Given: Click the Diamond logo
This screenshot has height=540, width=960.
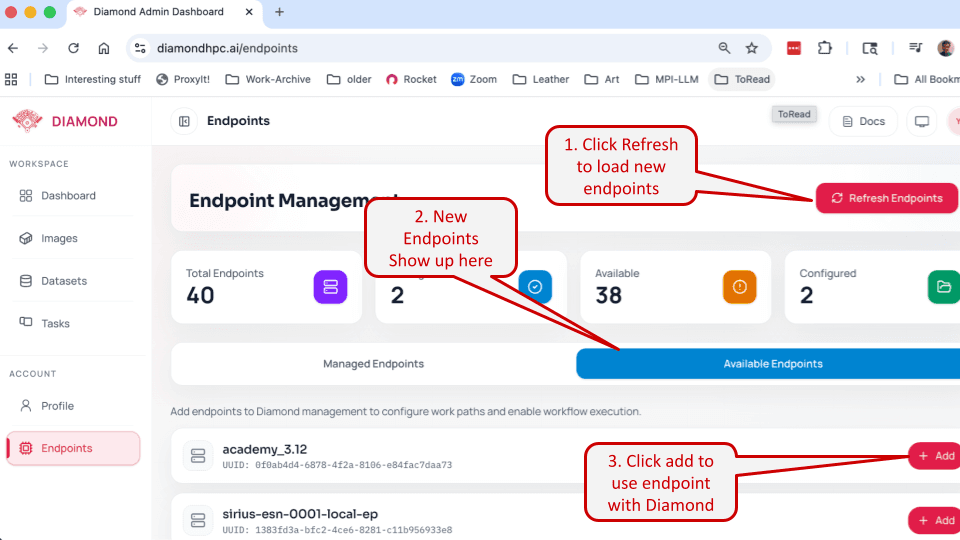Looking at the screenshot, I should [x=27, y=121].
